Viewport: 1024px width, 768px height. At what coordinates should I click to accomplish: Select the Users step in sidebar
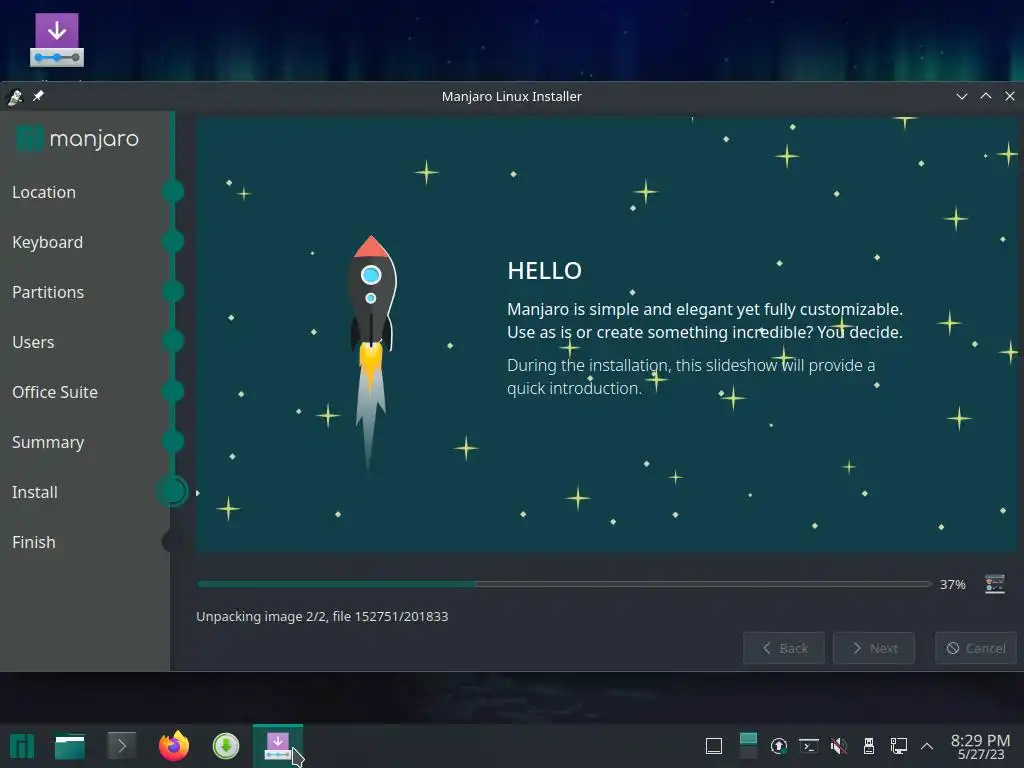[33, 342]
